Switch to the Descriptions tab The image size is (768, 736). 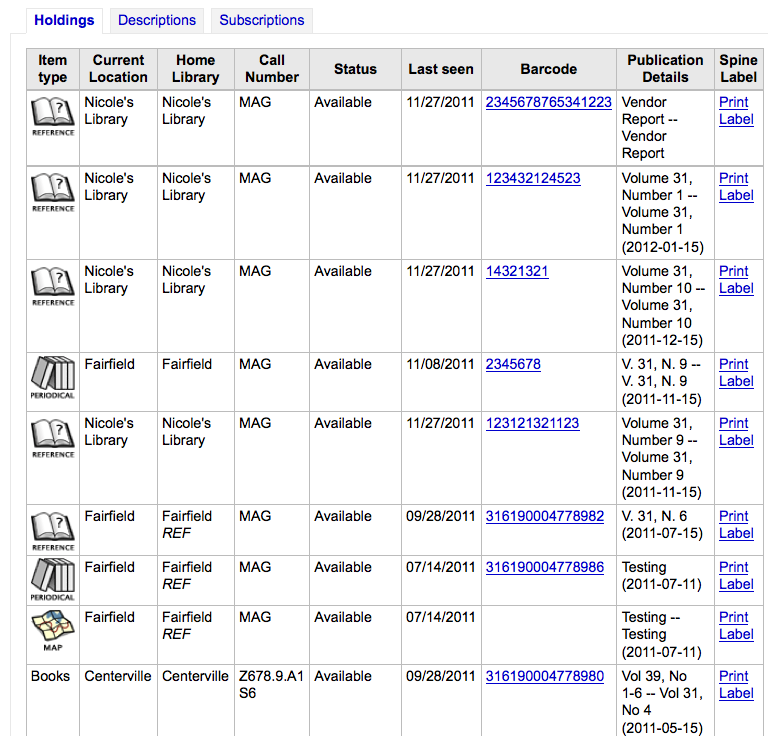pyautogui.click(x=157, y=20)
